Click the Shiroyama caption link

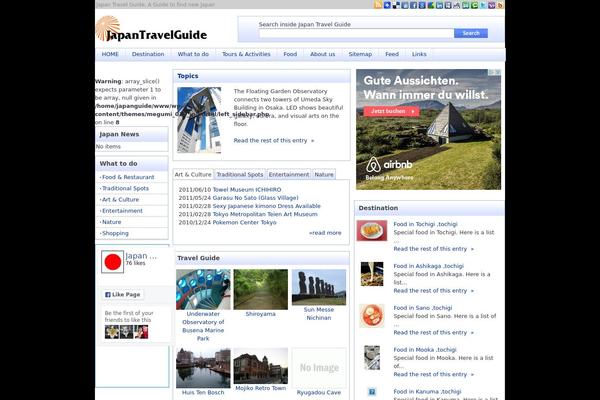(261, 313)
